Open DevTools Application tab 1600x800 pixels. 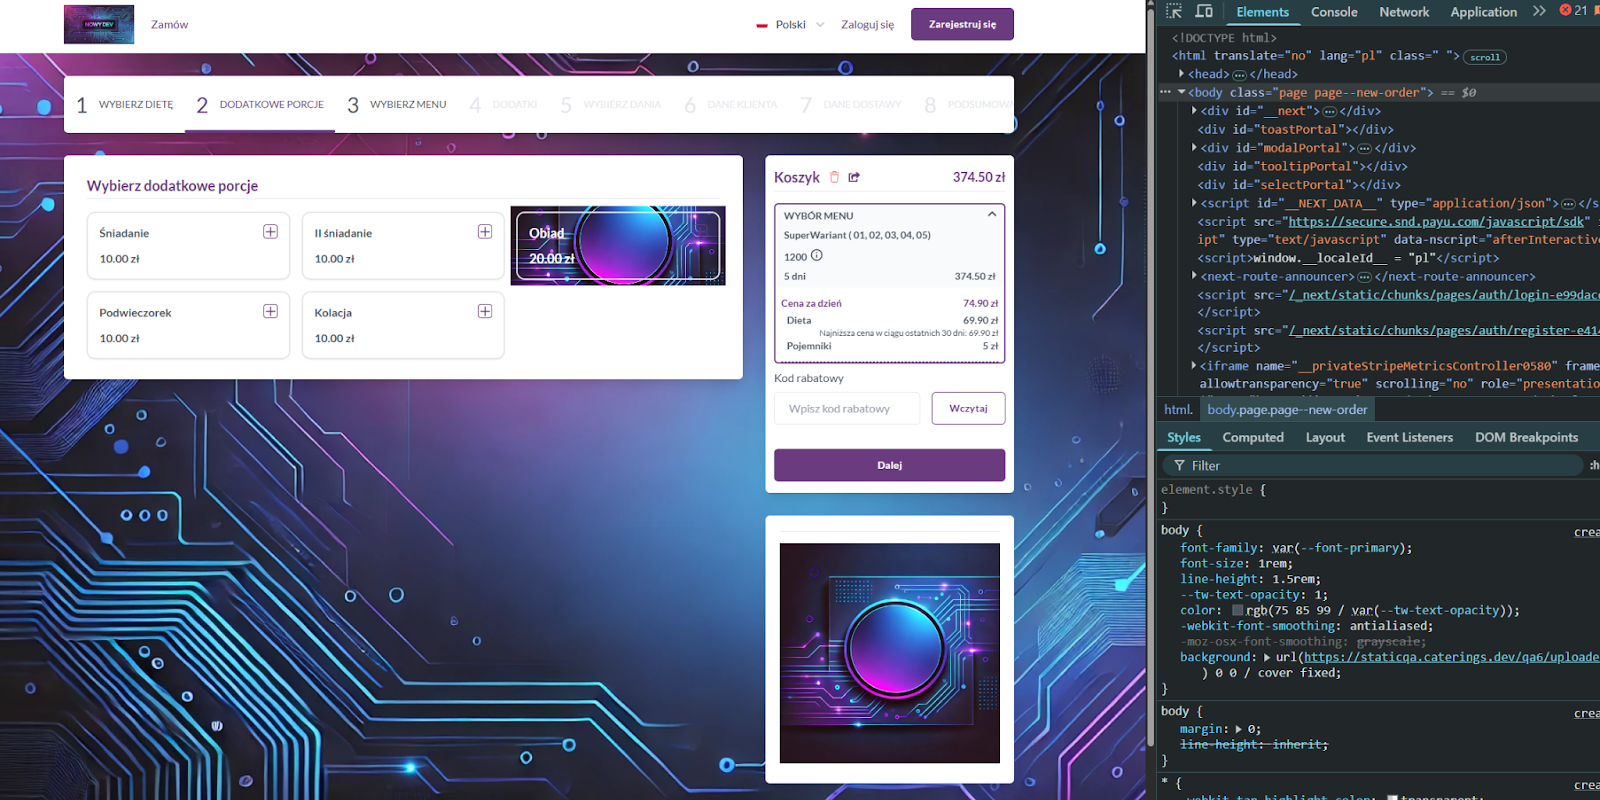click(x=1484, y=12)
